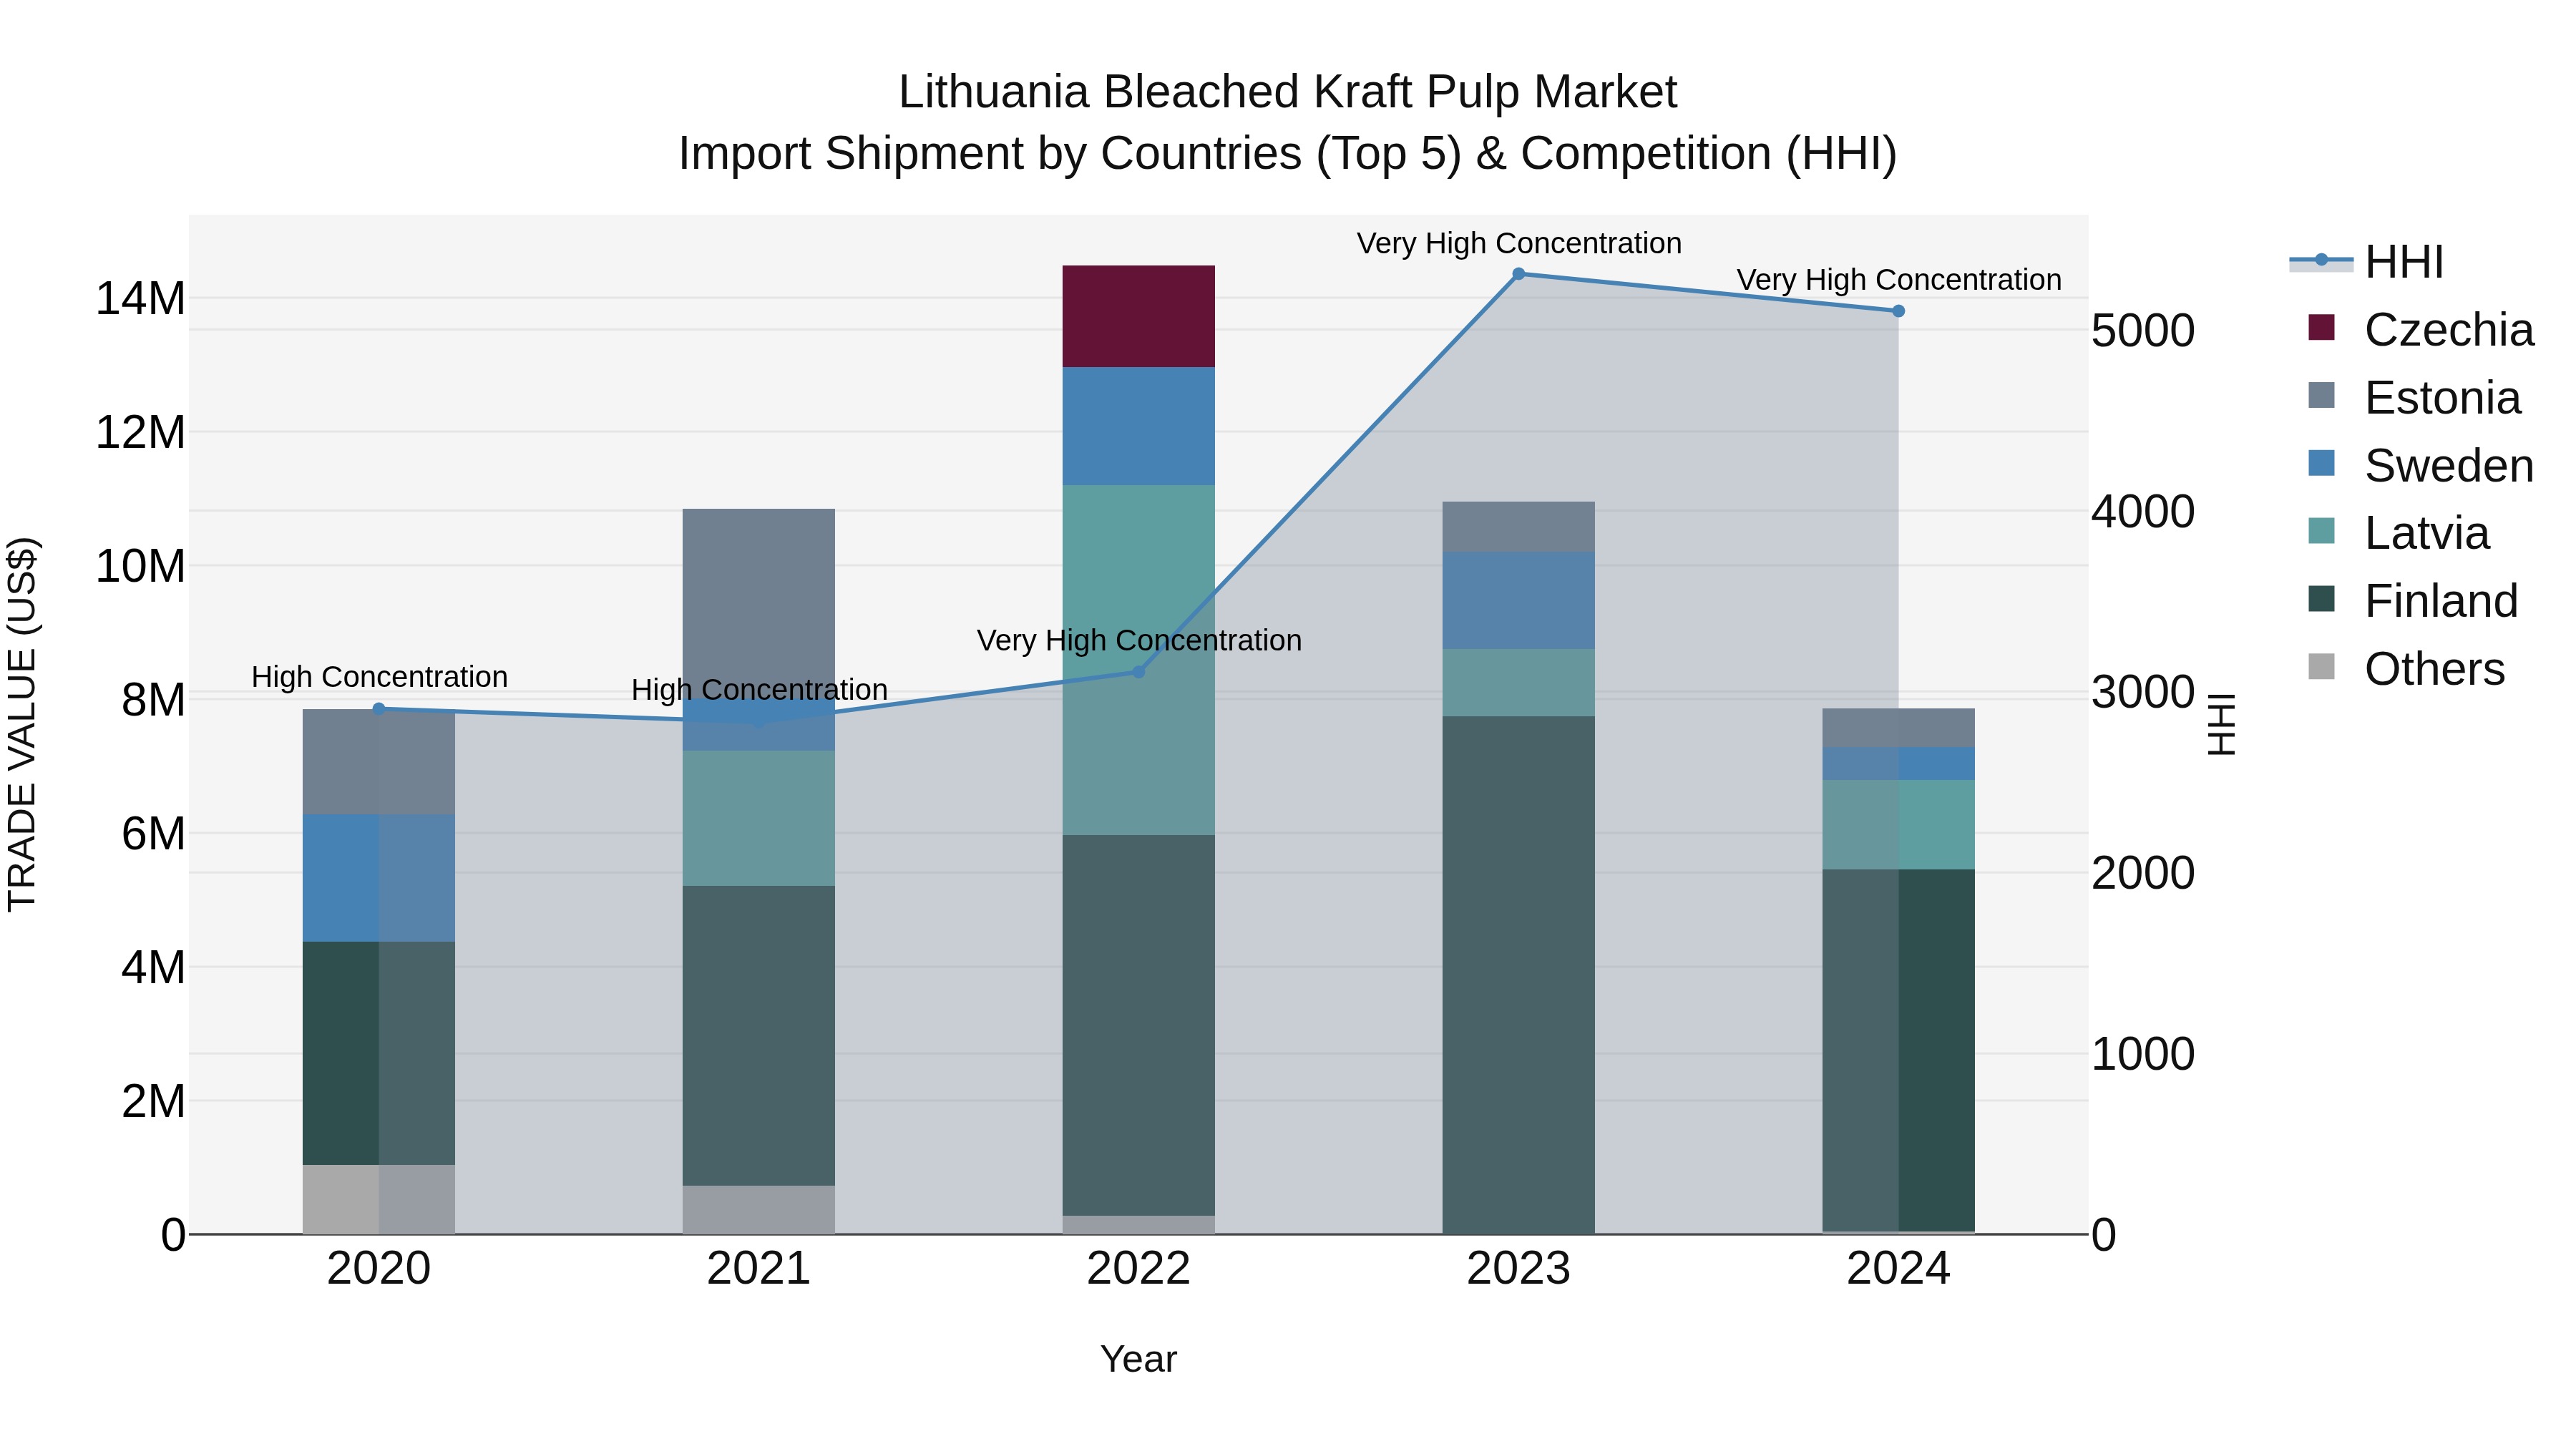Click the Sweden segment of the 2020 bar

378,878
